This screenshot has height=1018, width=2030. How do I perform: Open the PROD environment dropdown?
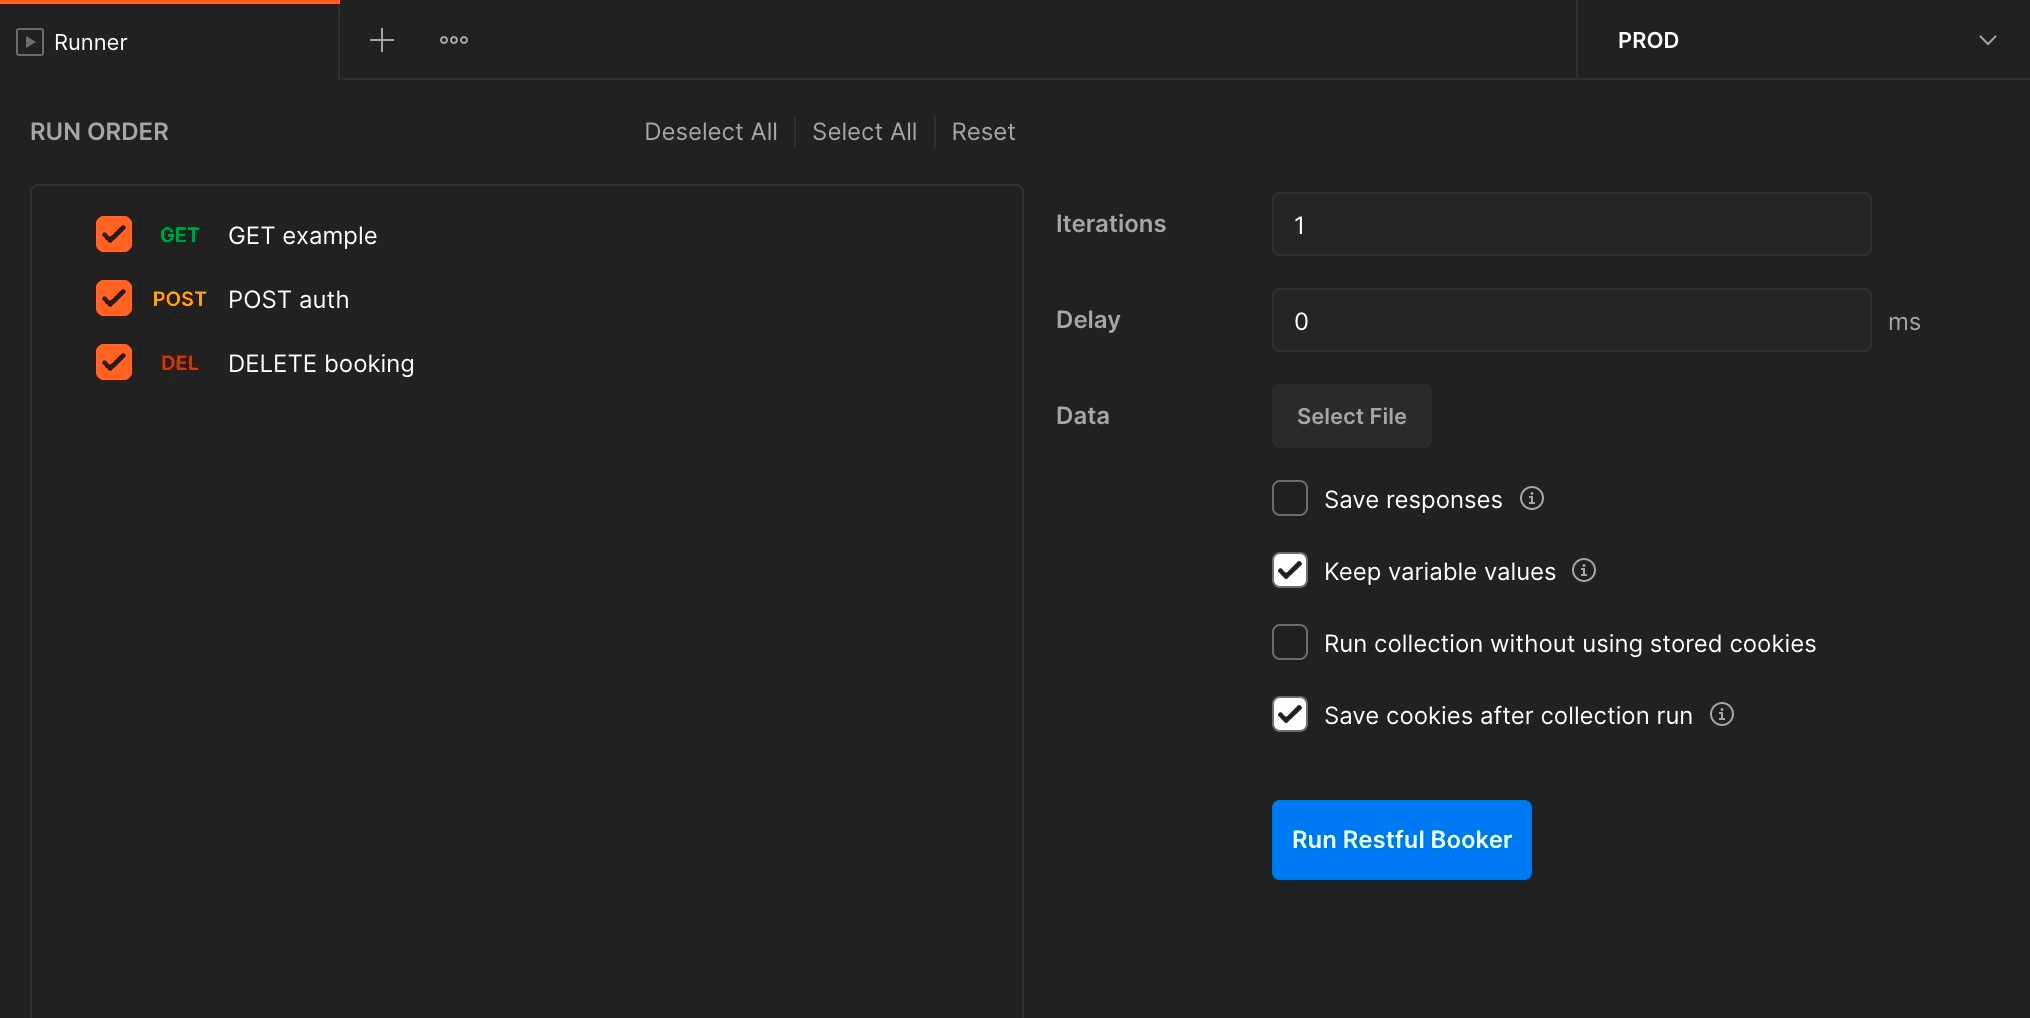pyautogui.click(x=1804, y=40)
